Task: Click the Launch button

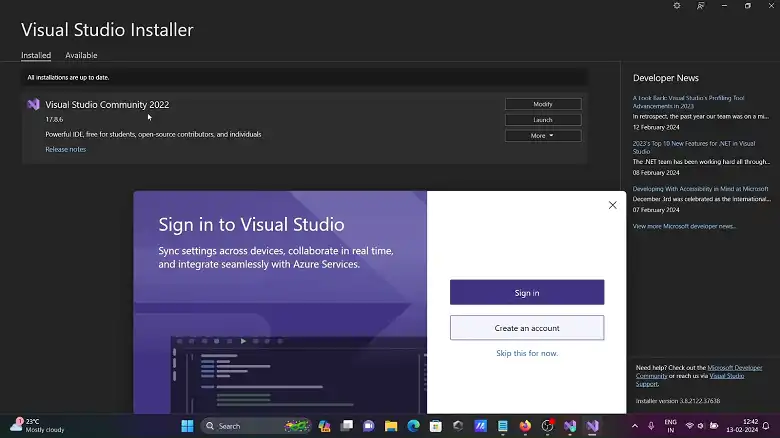Action: click(x=543, y=120)
